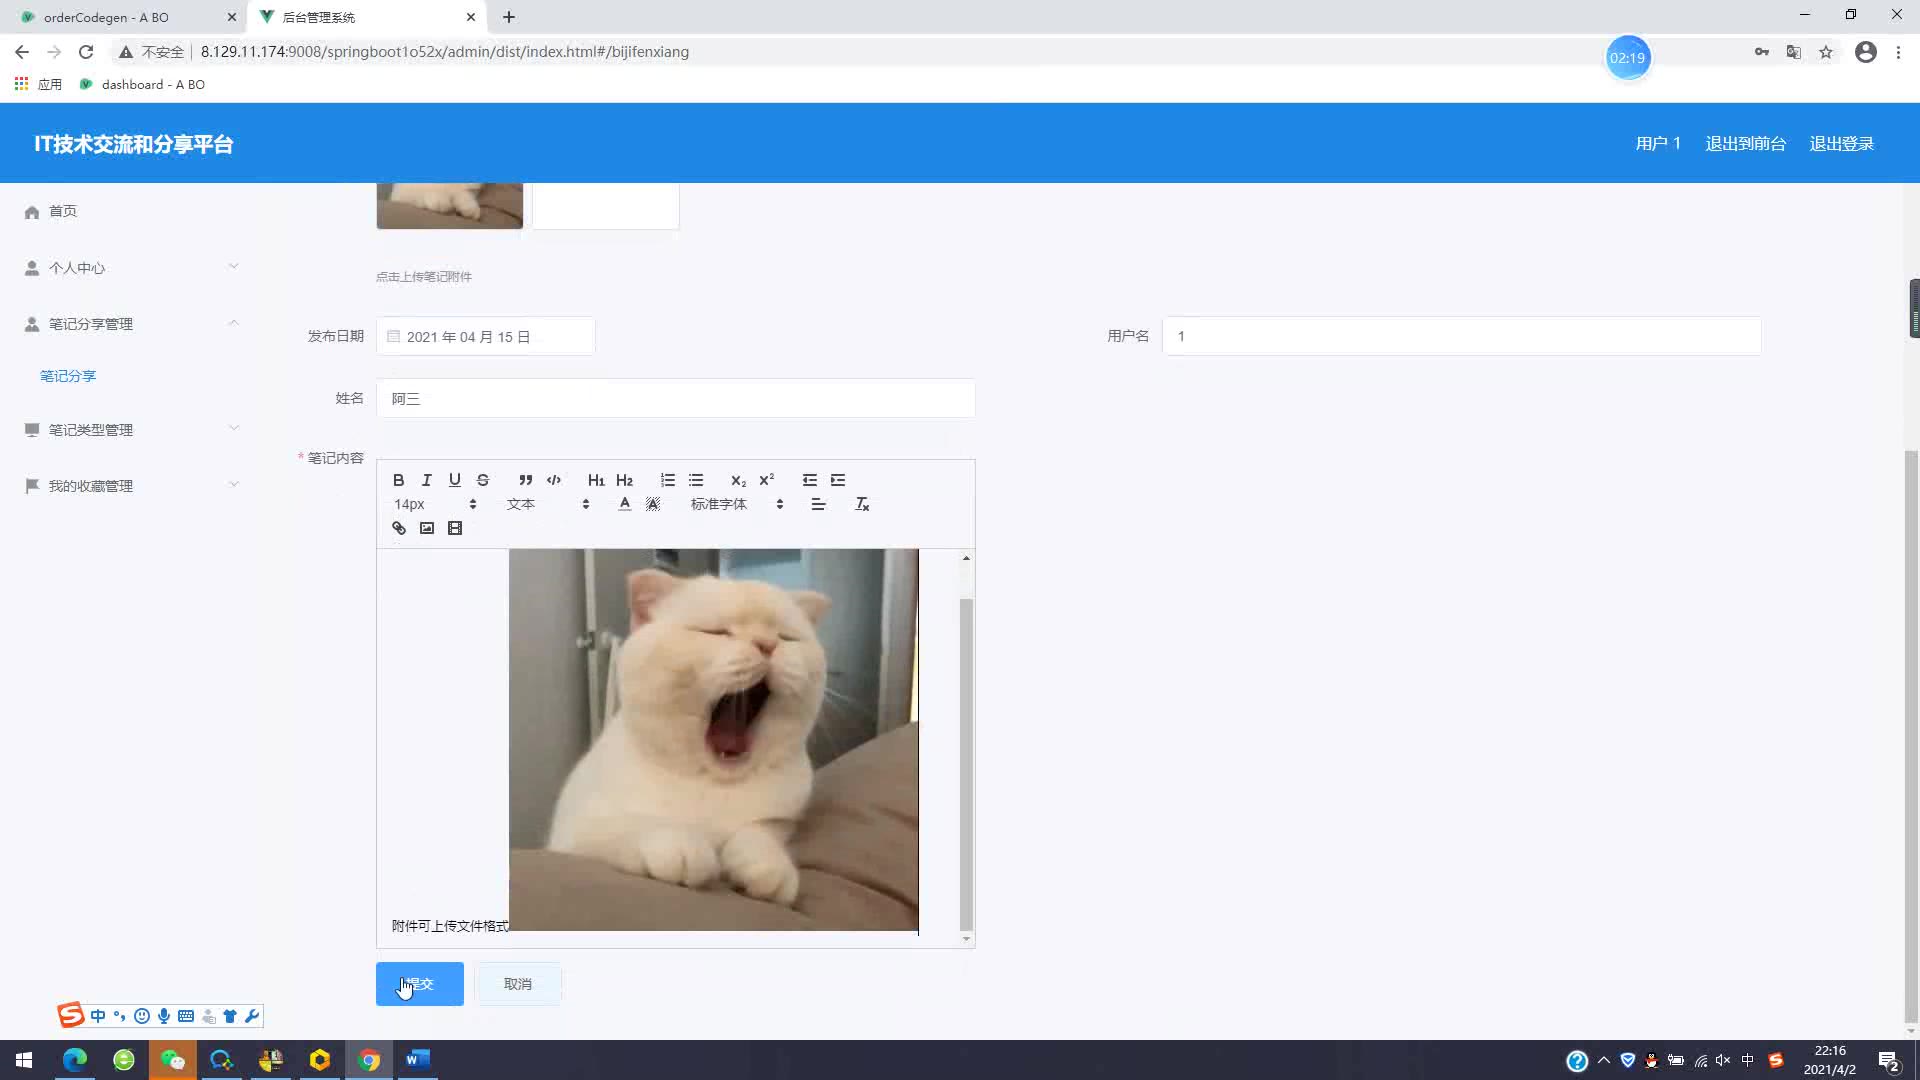This screenshot has height=1080, width=1920.
Task: Click the 取消 button
Action: pyautogui.click(x=517, y=984)
